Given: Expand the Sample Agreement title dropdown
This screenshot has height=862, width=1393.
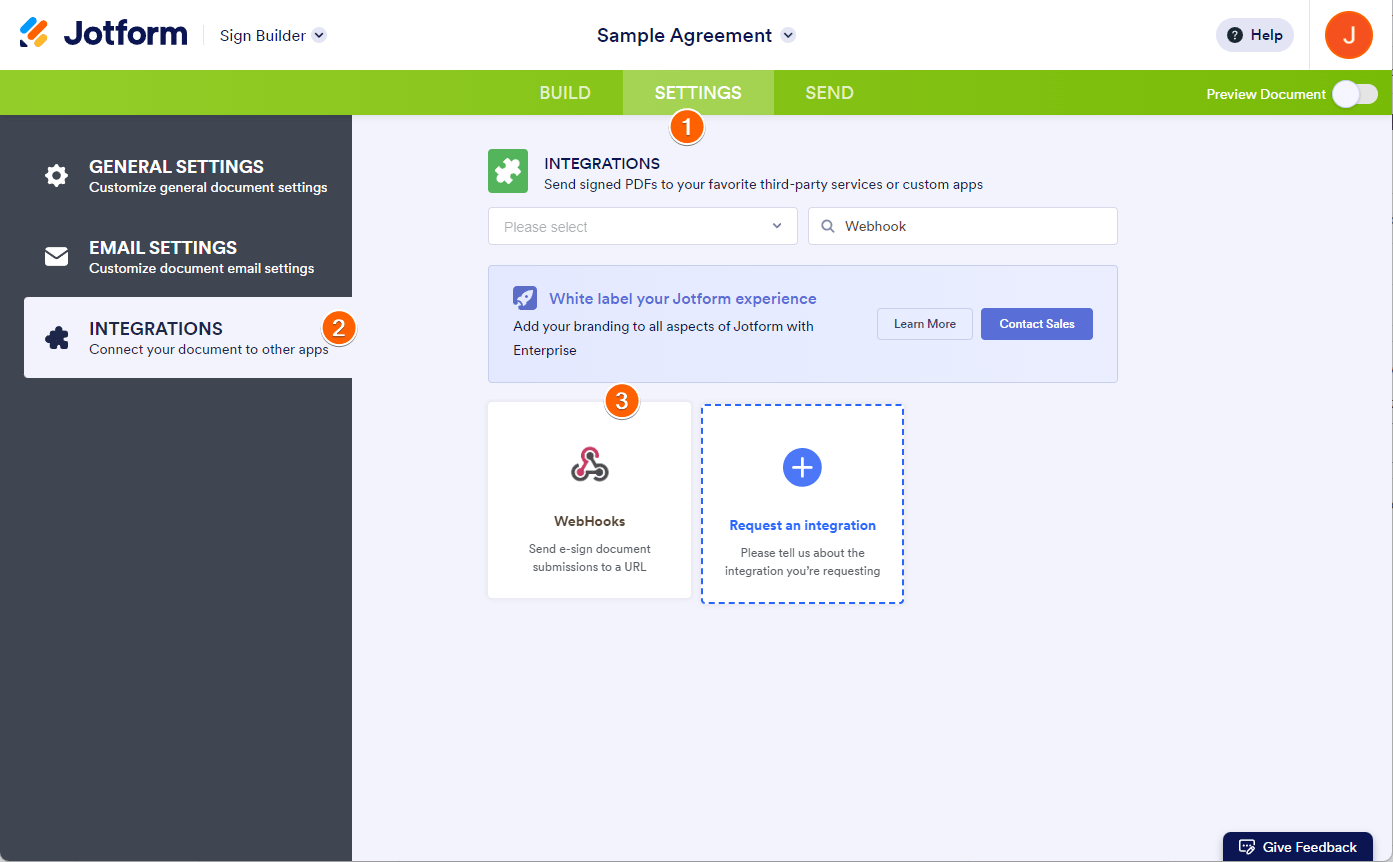Looking at the screenshot, I should (x=788, y=36).
